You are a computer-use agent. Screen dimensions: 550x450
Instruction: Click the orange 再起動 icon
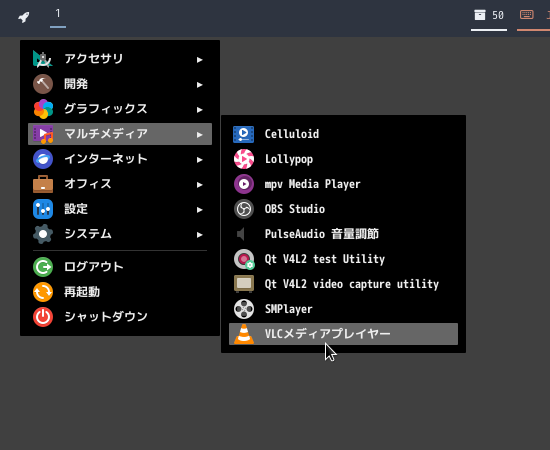[43, 292]
